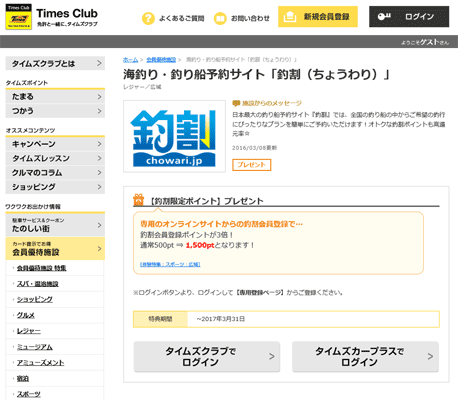Viewport: 458px width, 400px height.
Task: Open レジャー submenu link
Action: point(29,331)
